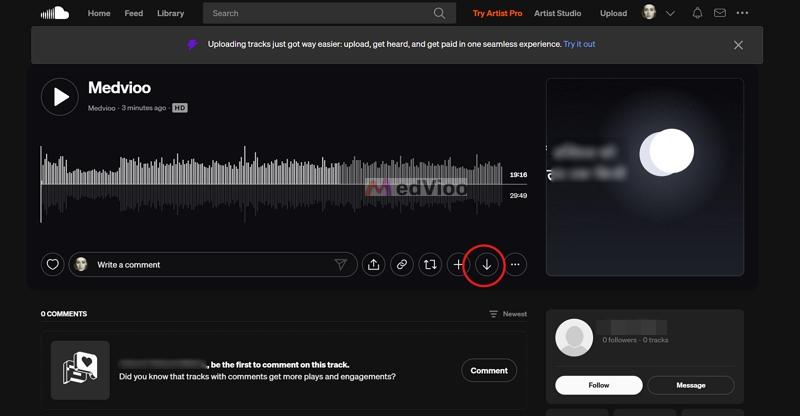Go to the Home menu item
The height and width of the screenshot is (416, 800).
click(x=99, y=13)
